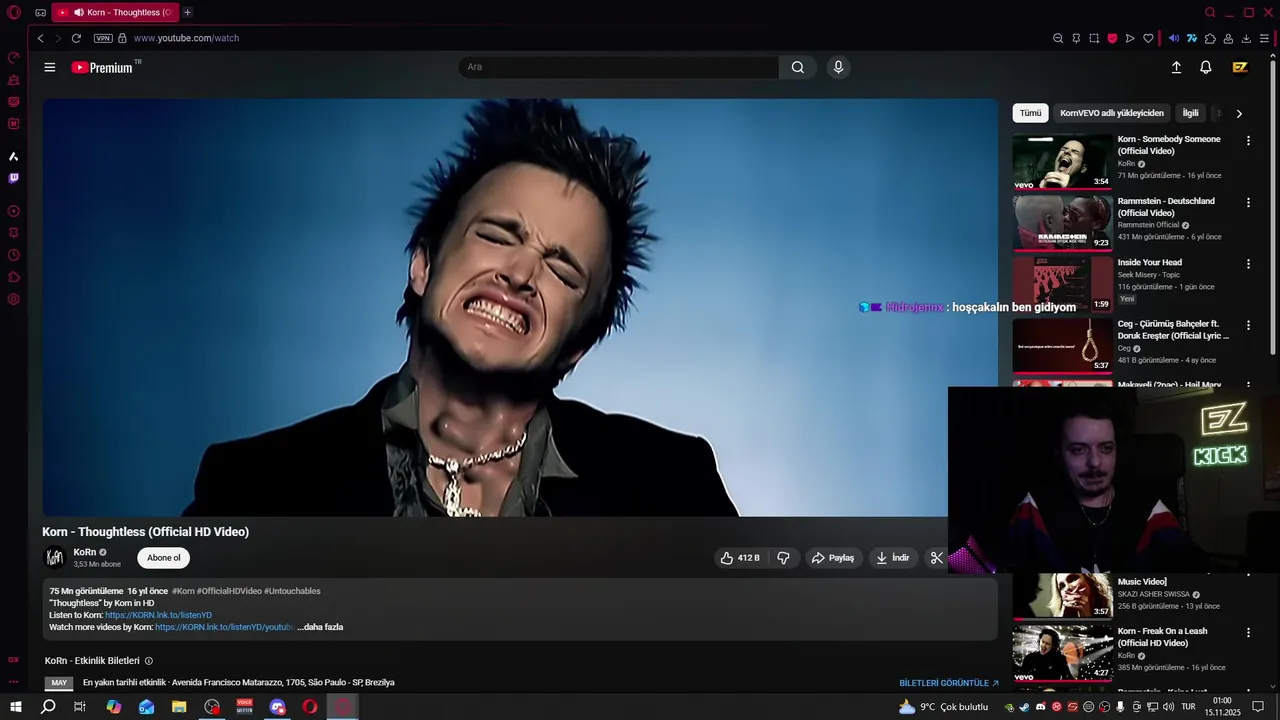Click the 7TV extension icon
1280x720 pixels.
coord(1192,38)
